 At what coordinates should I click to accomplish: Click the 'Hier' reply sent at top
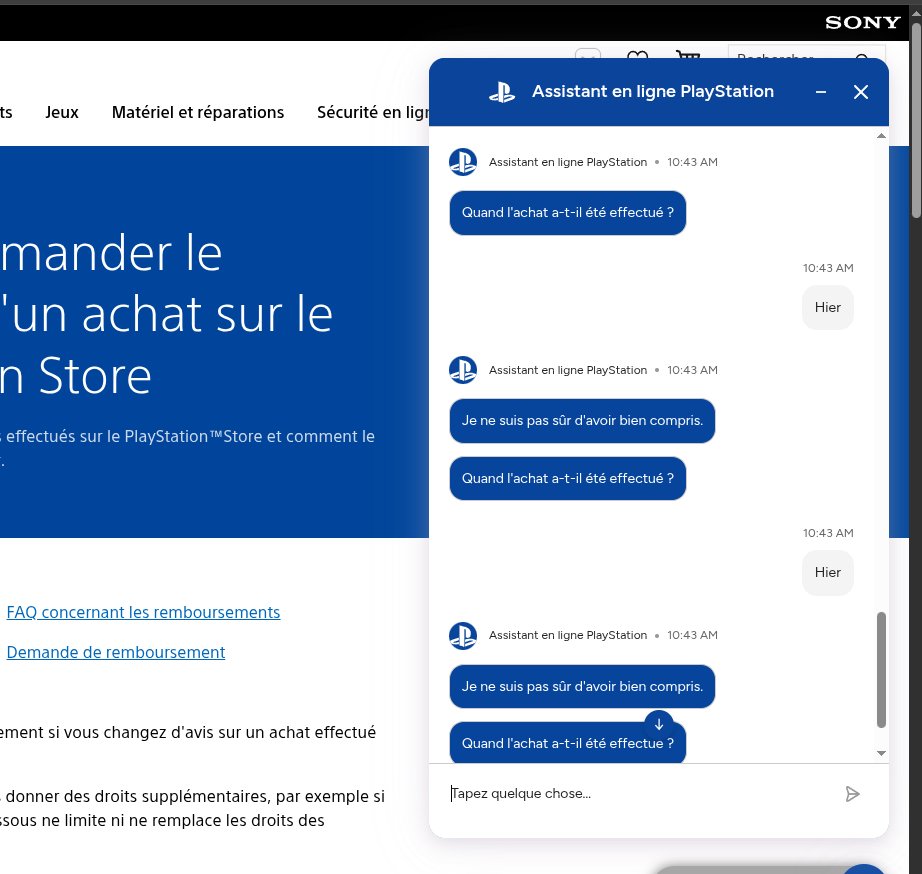[x=827, y=308]
